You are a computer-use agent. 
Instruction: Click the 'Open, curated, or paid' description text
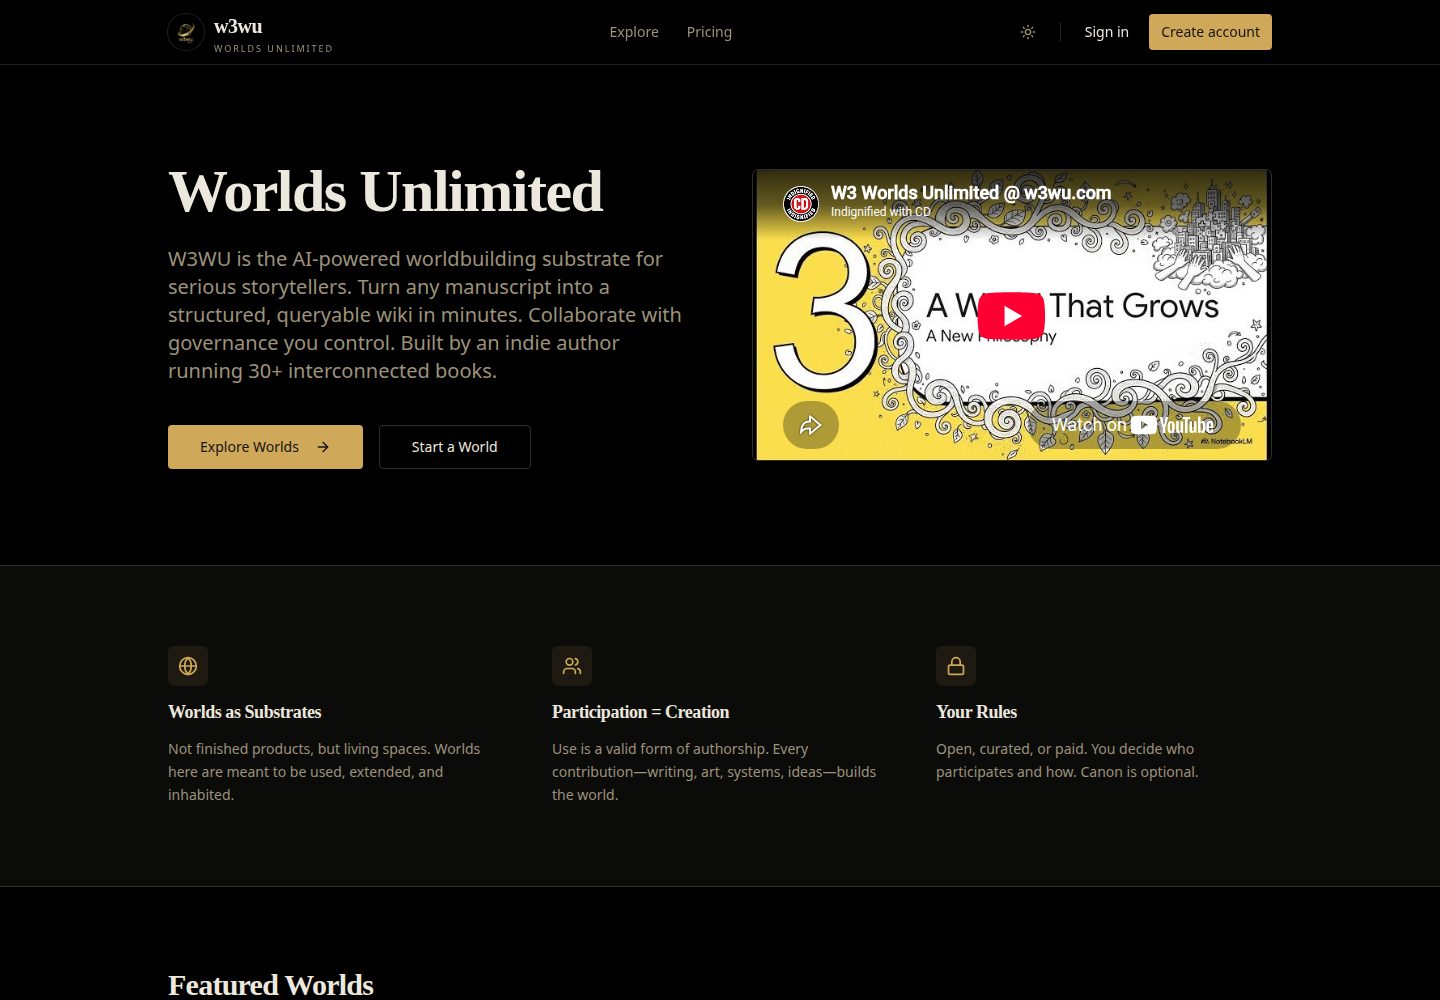pos(1067,760)
